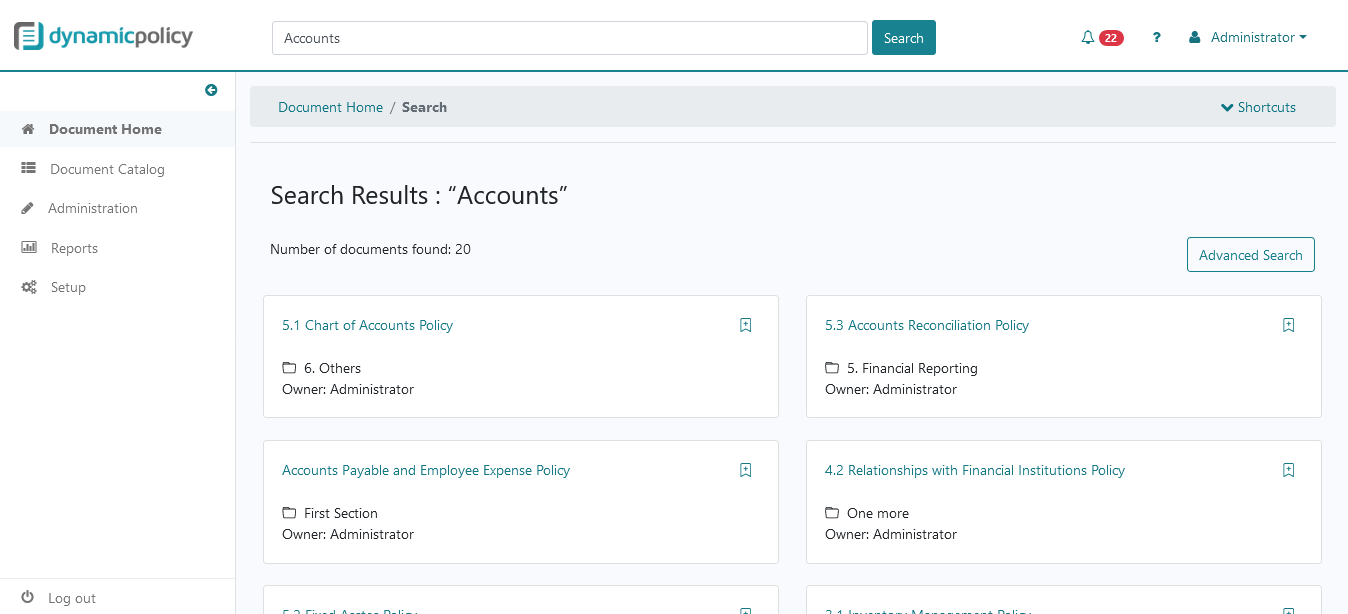Bookmark the 5.3 Accounts Reconciliation Policy
Image resolution: width=1348 pixels, height=614 pixels.
[x=1288, y=325]
